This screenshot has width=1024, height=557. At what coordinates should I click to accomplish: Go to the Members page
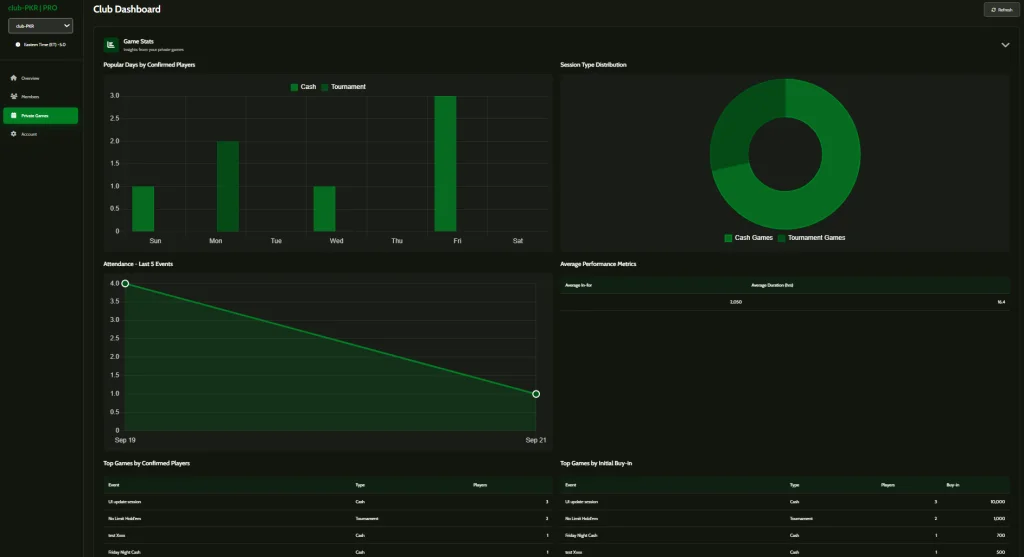pos(30,97)
